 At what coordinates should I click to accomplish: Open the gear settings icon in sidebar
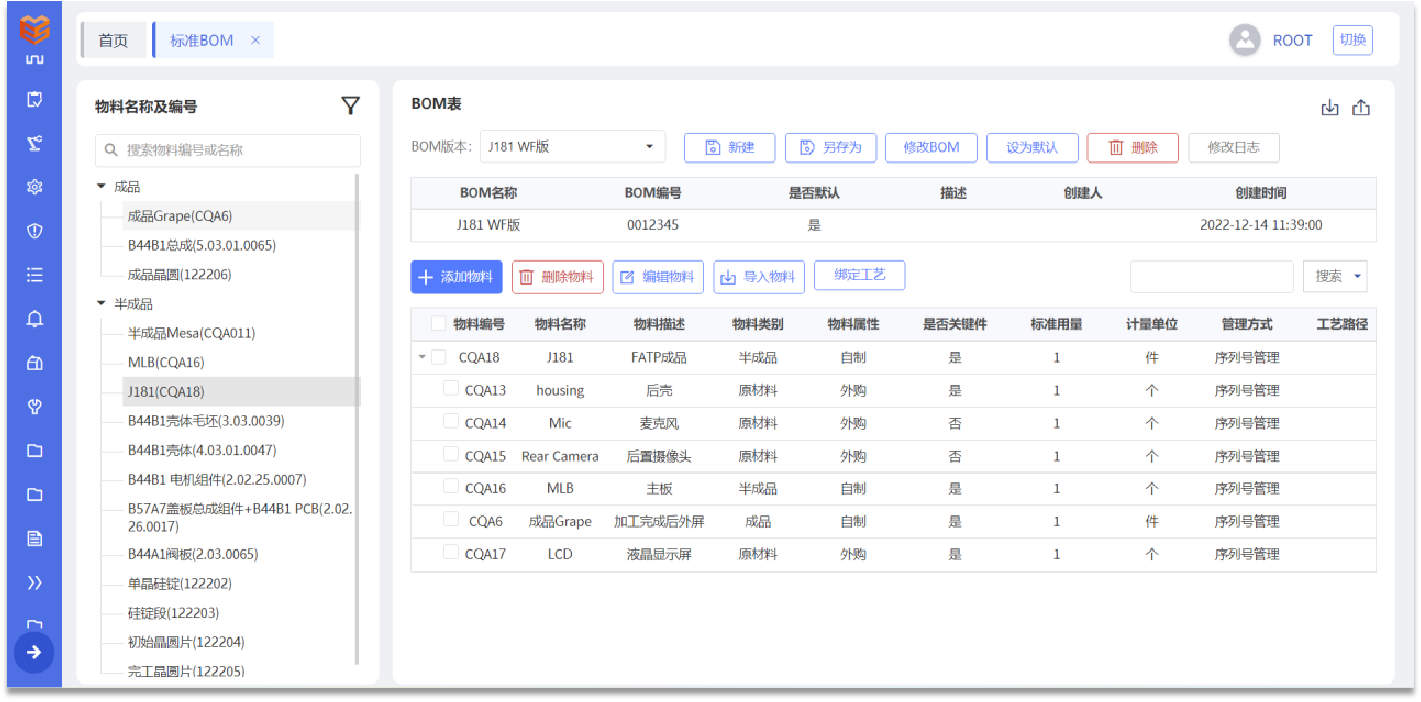pos(35,187)
